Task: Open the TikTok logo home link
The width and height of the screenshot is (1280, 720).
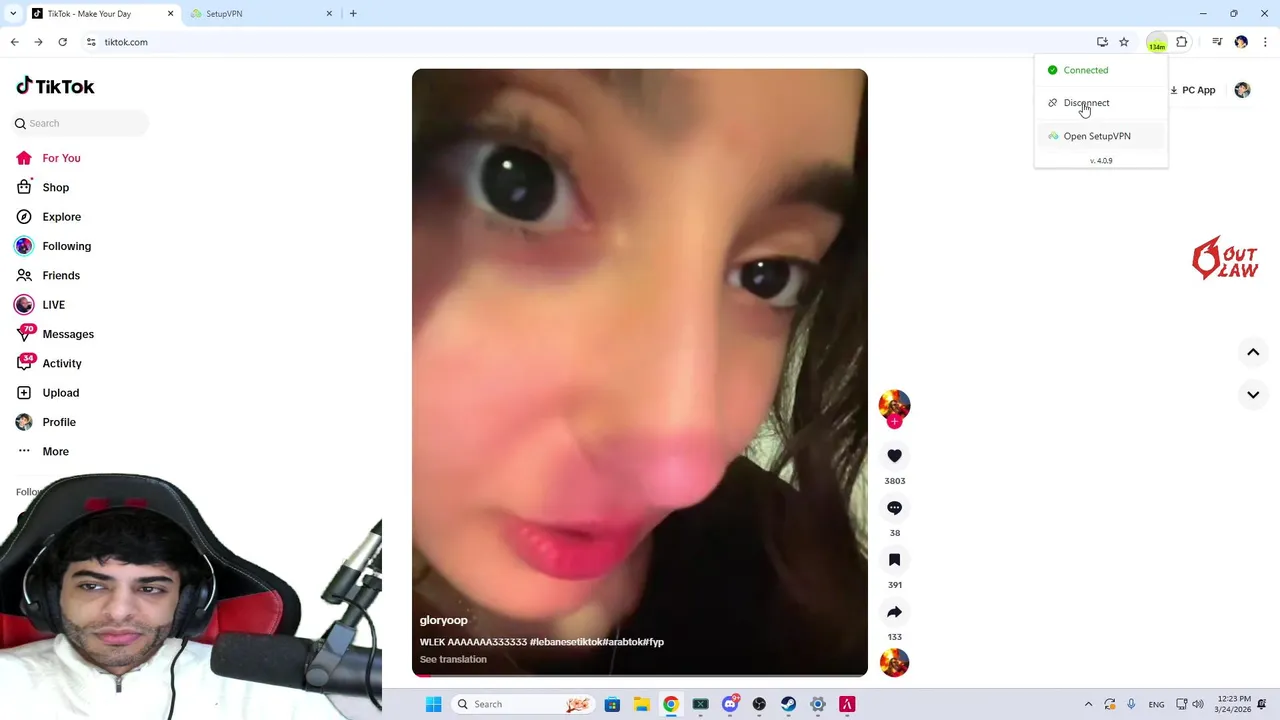Action: pos(55,86)
